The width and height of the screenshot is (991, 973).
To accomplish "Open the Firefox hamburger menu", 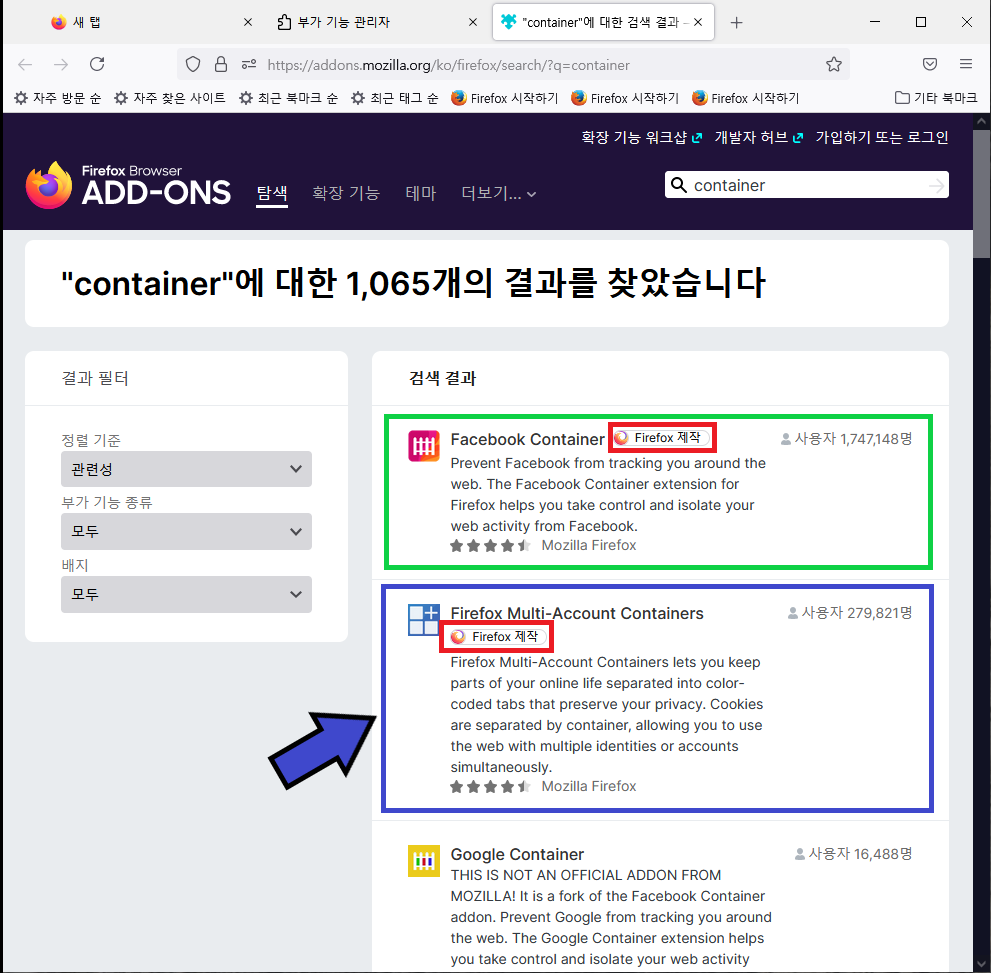I will (x=966, y=64).
